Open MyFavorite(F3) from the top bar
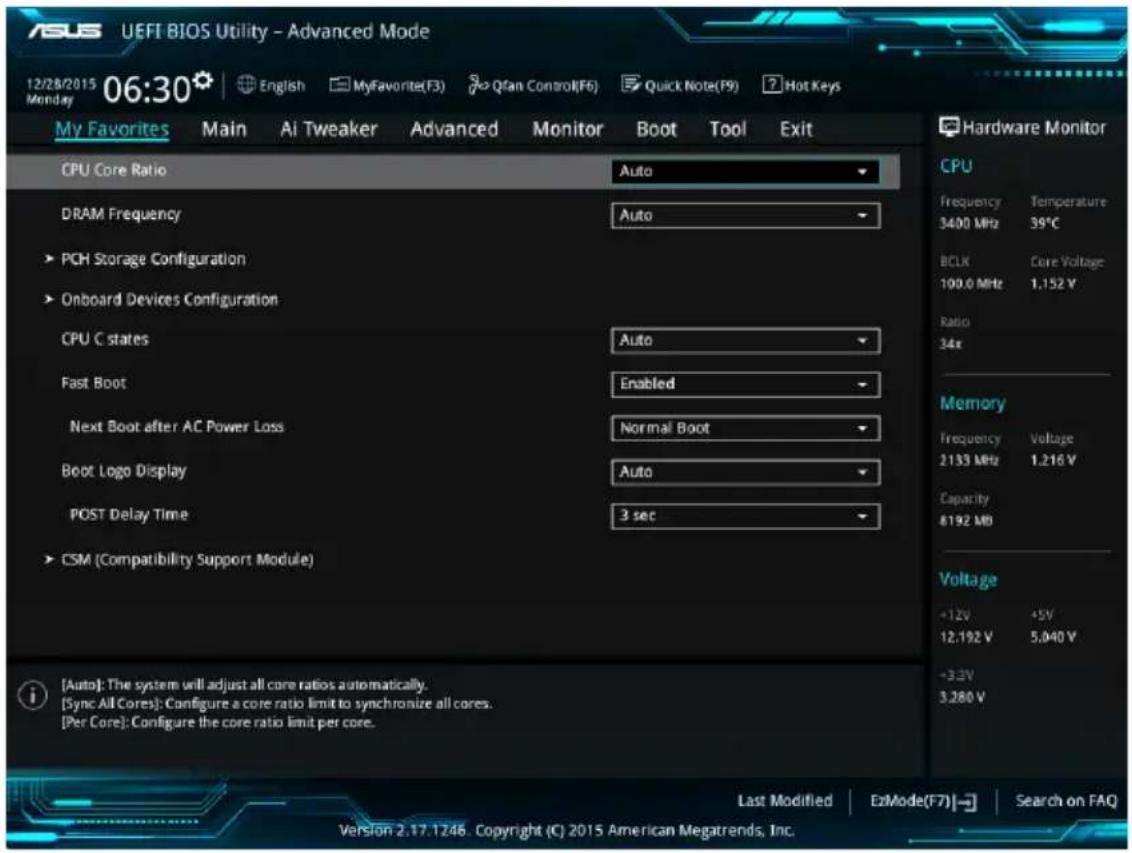Viewport: 1132px width, 853px height. (387, 86)
